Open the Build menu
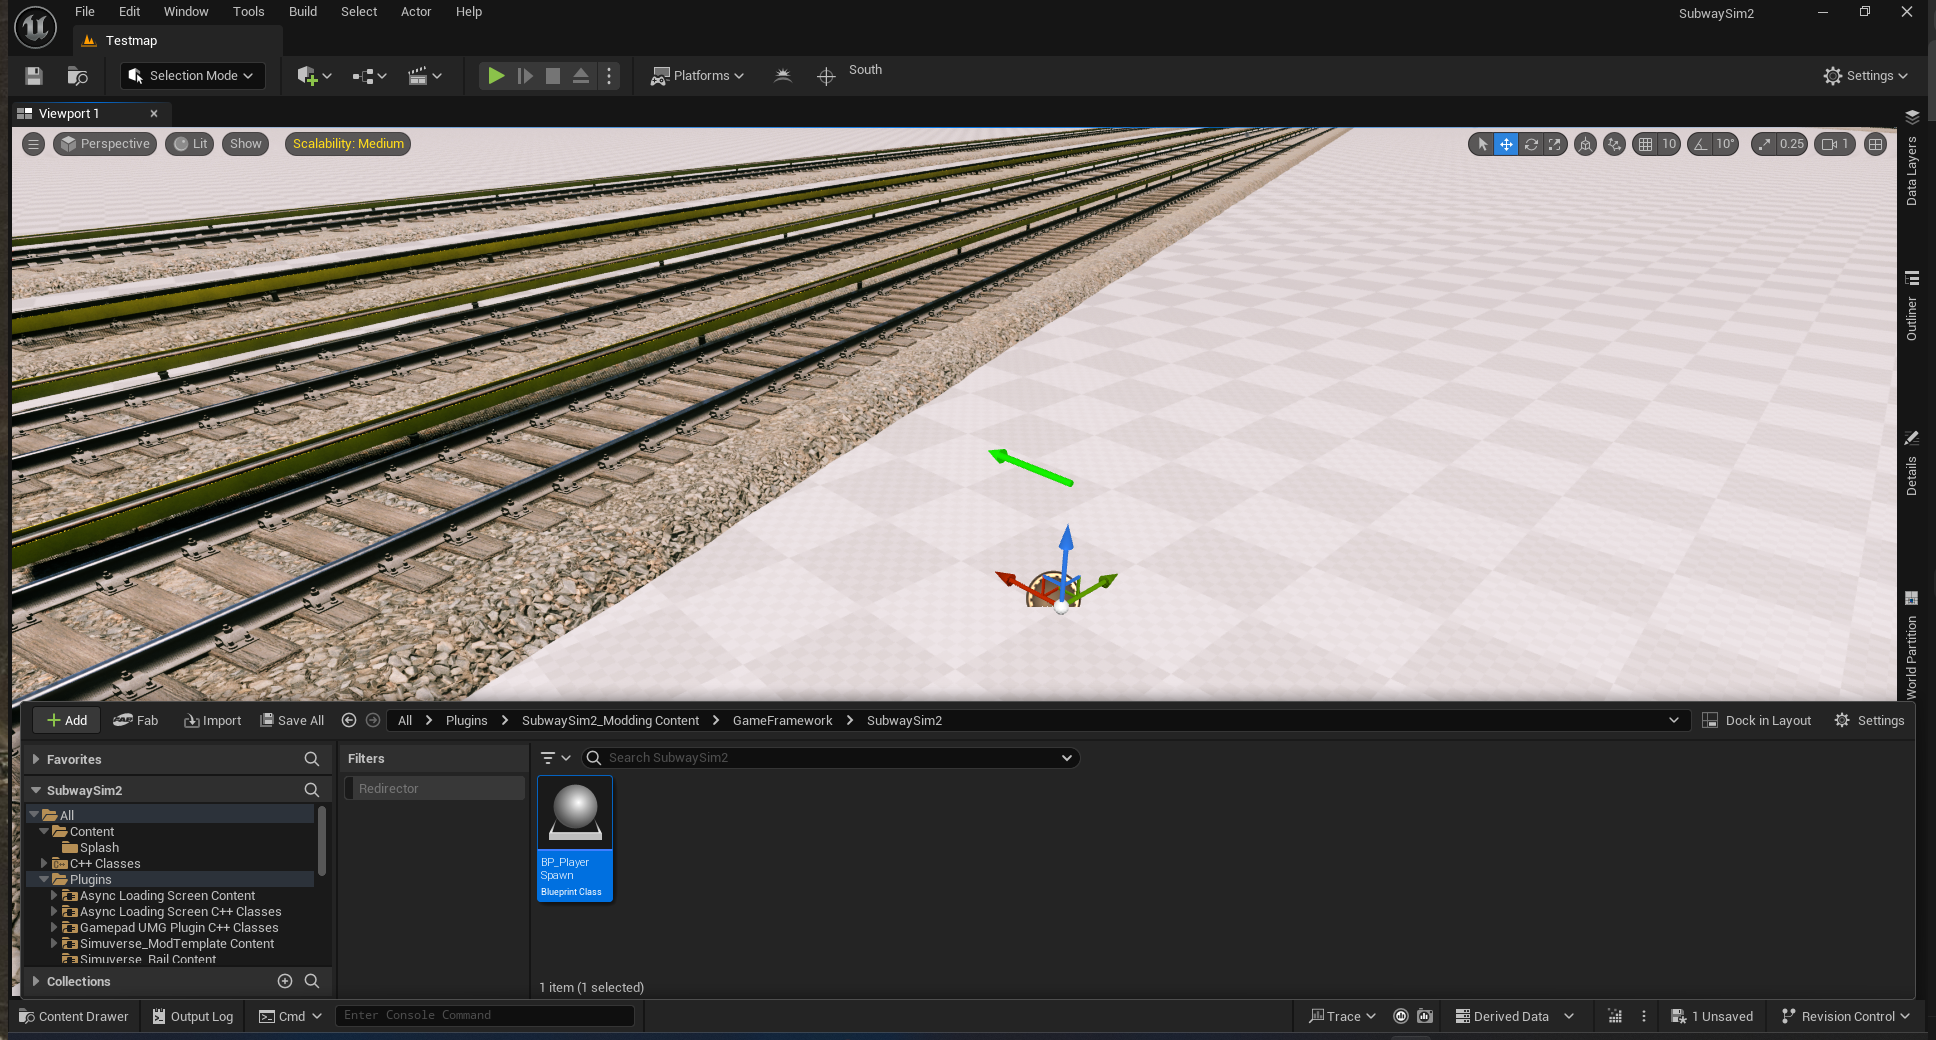 point(302,12)
